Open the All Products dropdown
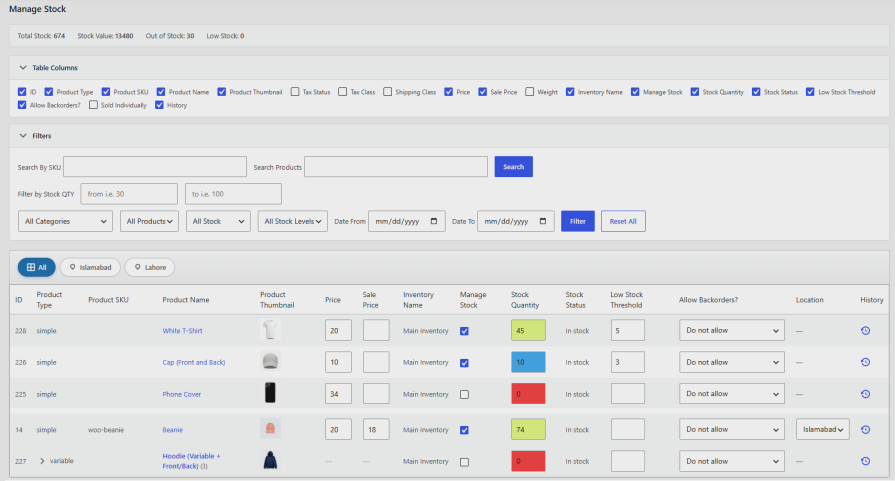The height and width of the screenshot is (481, 895). coord(150,221)
